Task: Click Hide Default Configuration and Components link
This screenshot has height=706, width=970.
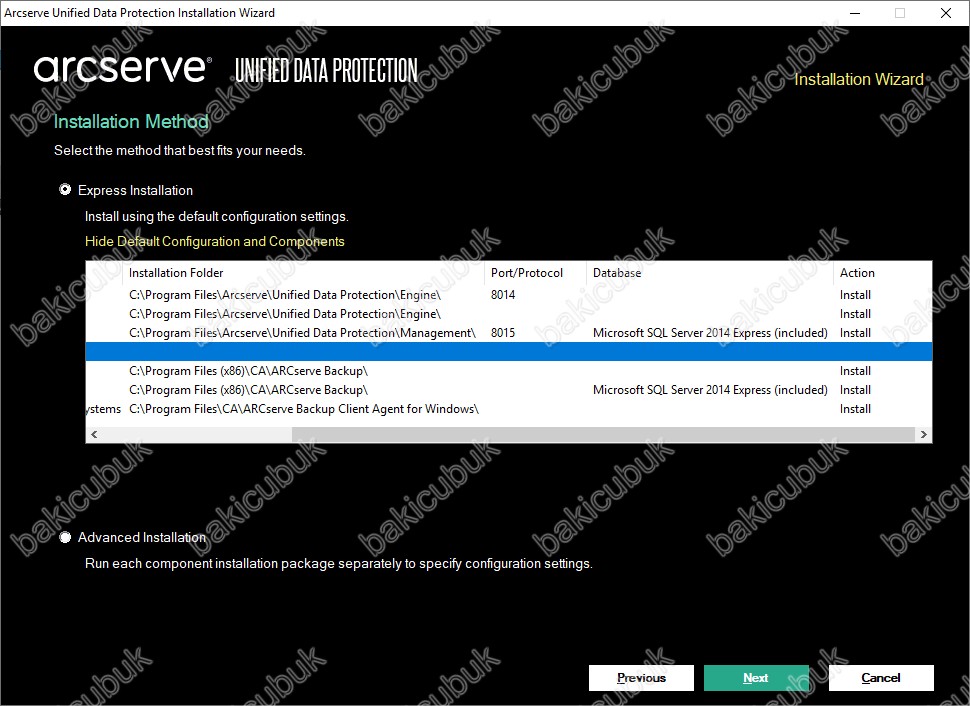Action: pos(215,241)
